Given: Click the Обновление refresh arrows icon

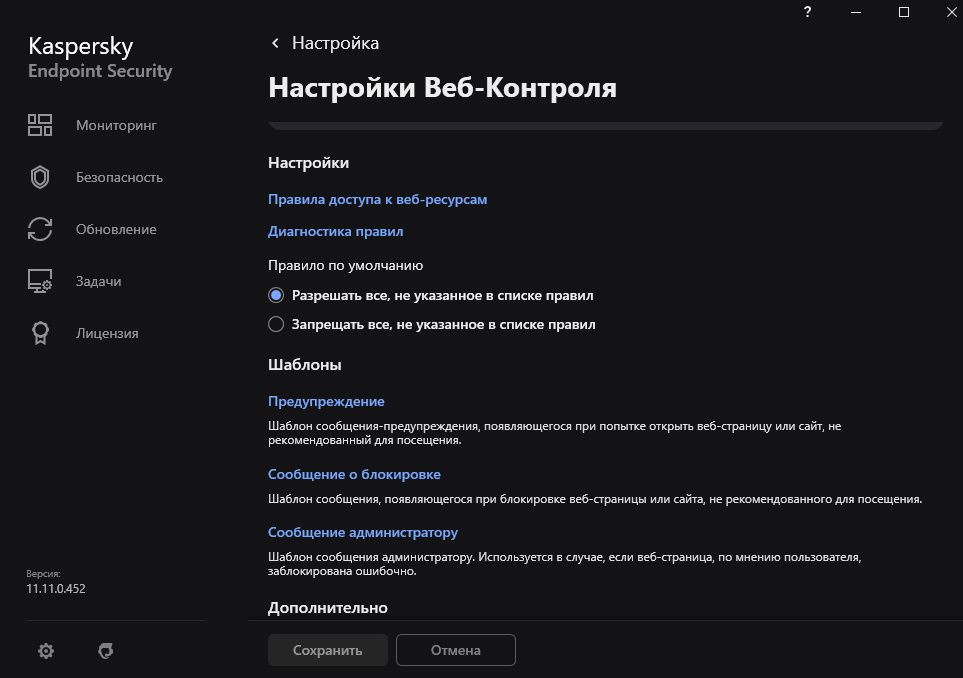Looking at the screenshot, I should [x=40, y=229].
